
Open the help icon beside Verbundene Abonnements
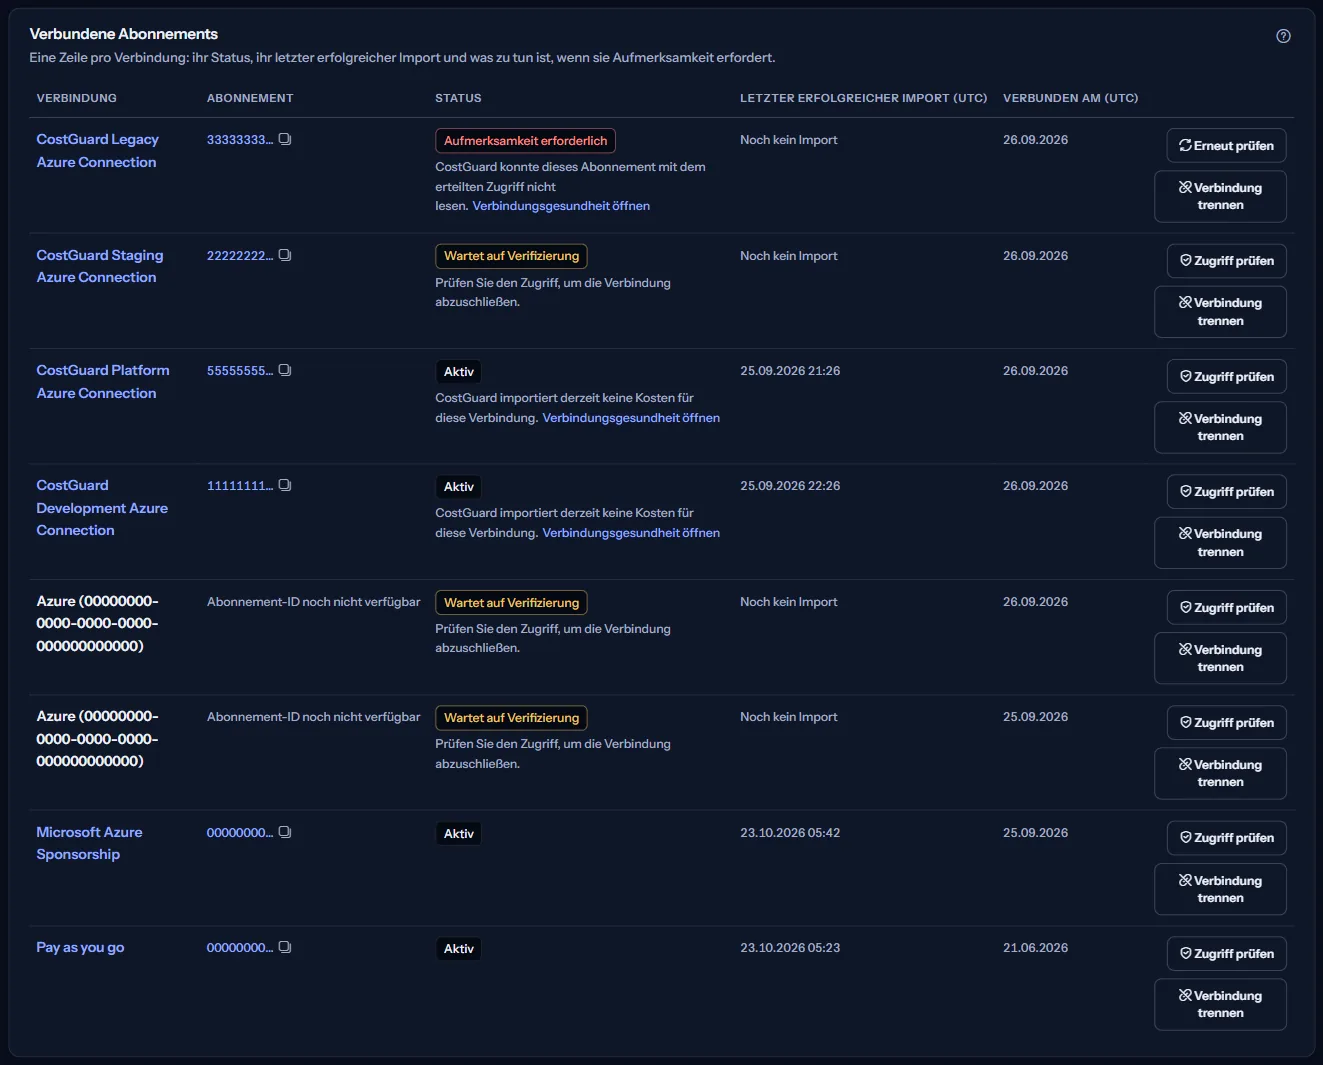pyautogui.click(x=1283, y=36)
